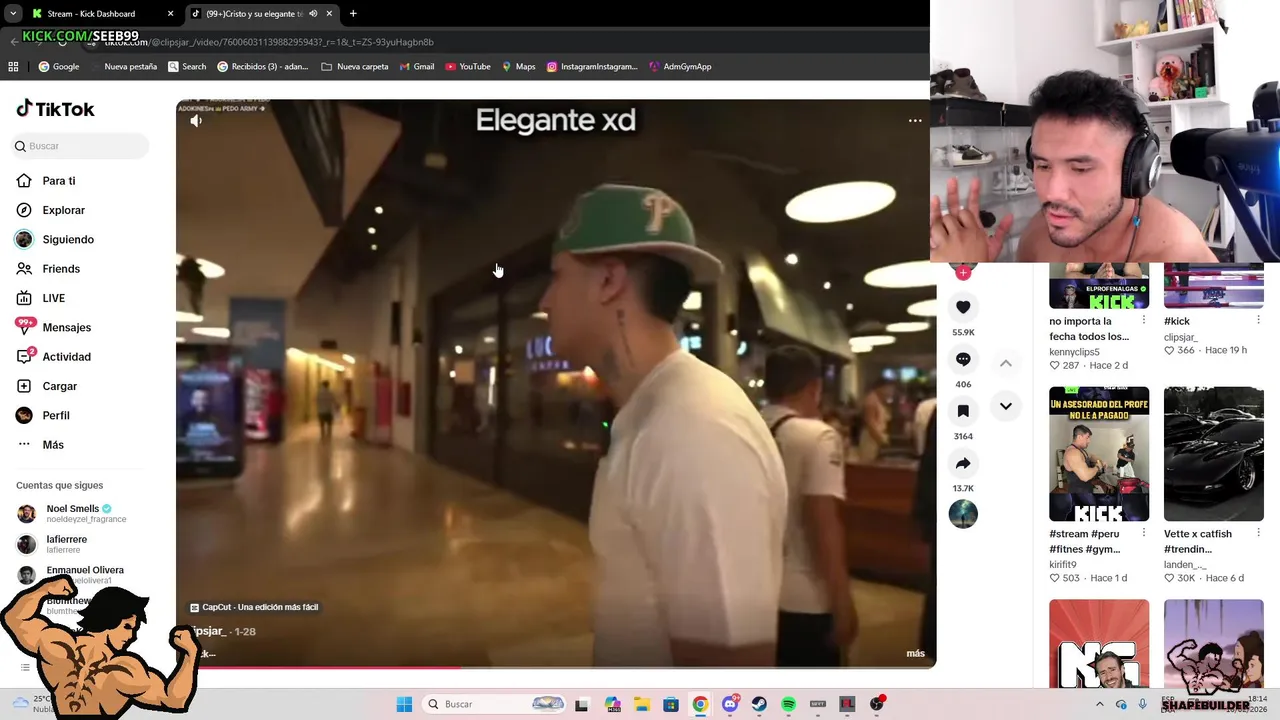Image resolution: width=1280 pixels, height=720 pixels.
Task: Open the tab search dropdown
Action: pyautogui.click(x=13, y=14)
